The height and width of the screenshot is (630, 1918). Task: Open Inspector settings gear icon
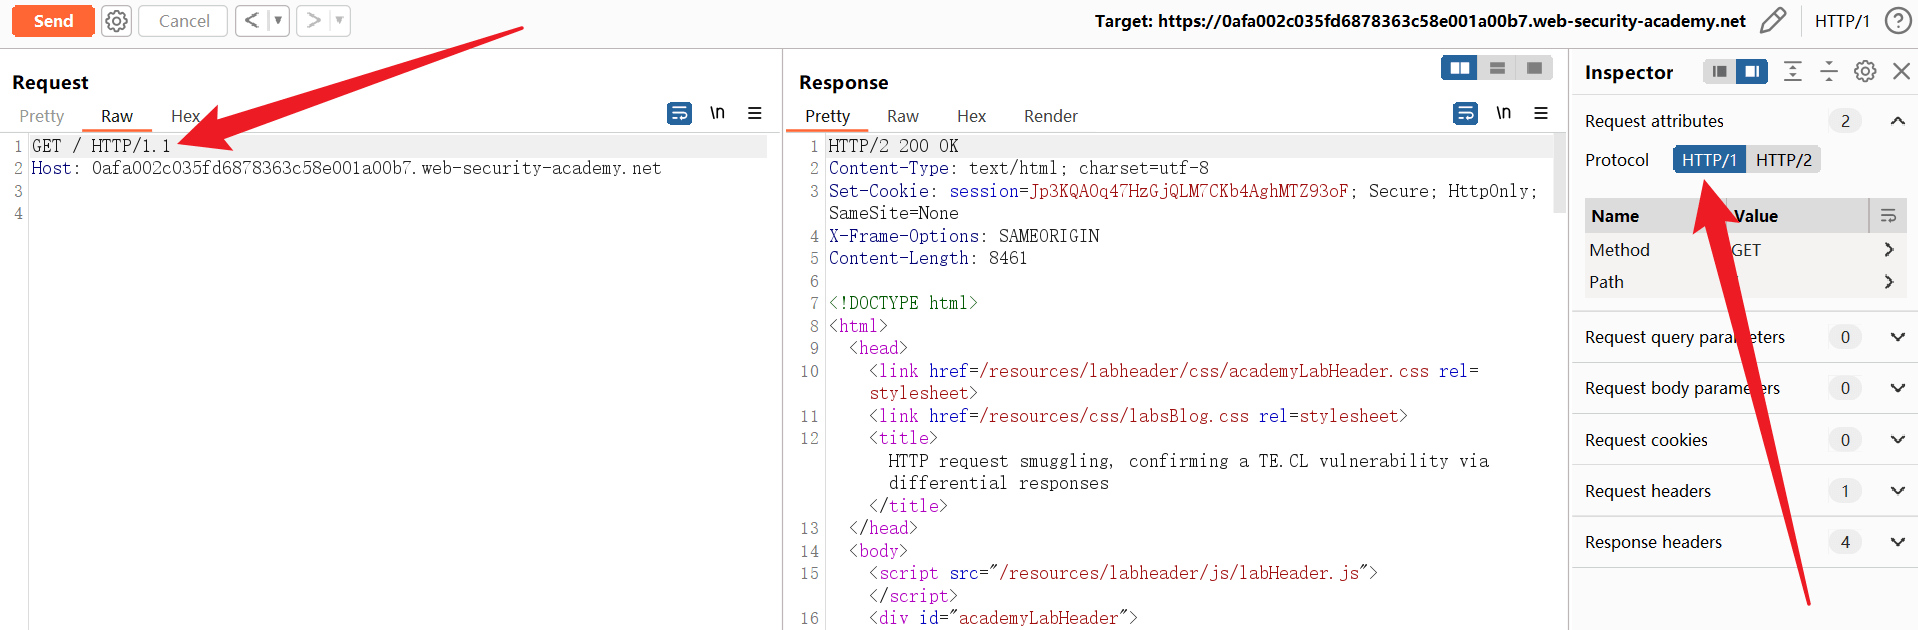[1865, 71]
